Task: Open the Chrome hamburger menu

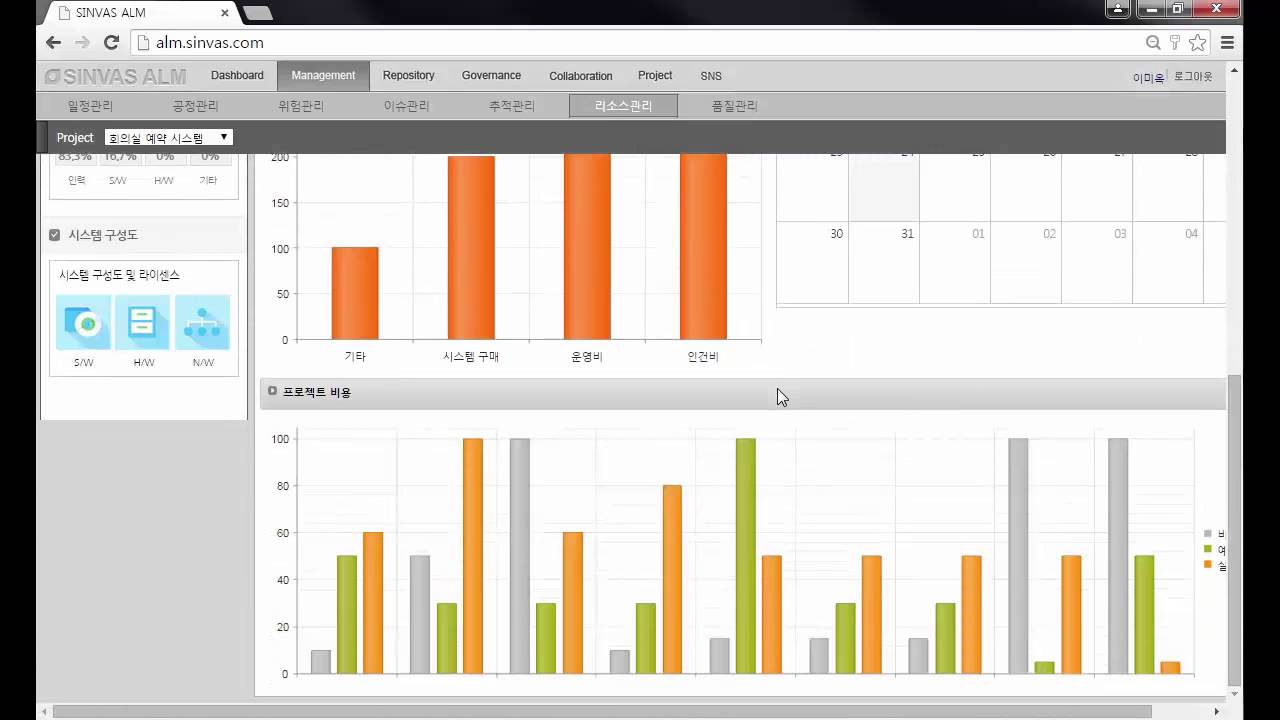Action: (x=1227, y=42)
